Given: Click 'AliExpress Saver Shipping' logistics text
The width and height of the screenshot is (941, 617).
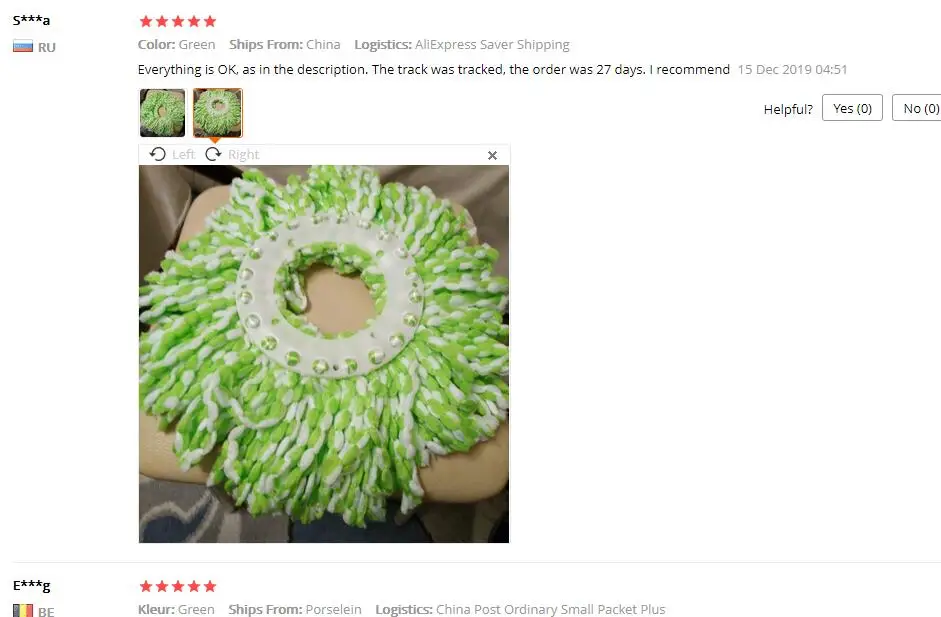Looking at the screenshot, I should [x=492, y=44].
